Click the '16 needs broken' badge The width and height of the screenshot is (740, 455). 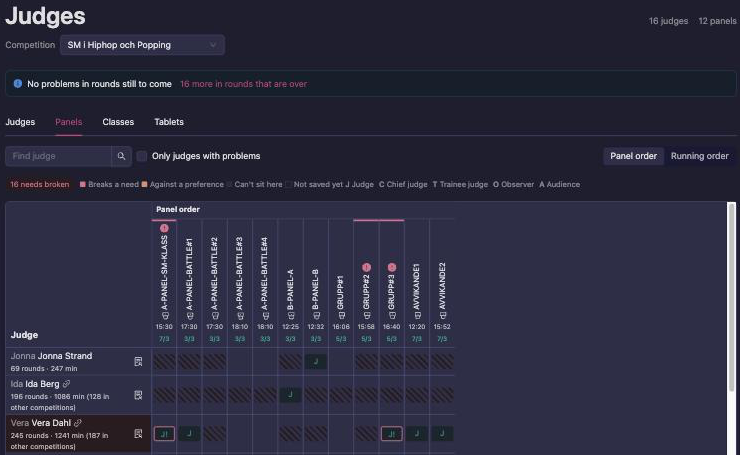[40, 185]
